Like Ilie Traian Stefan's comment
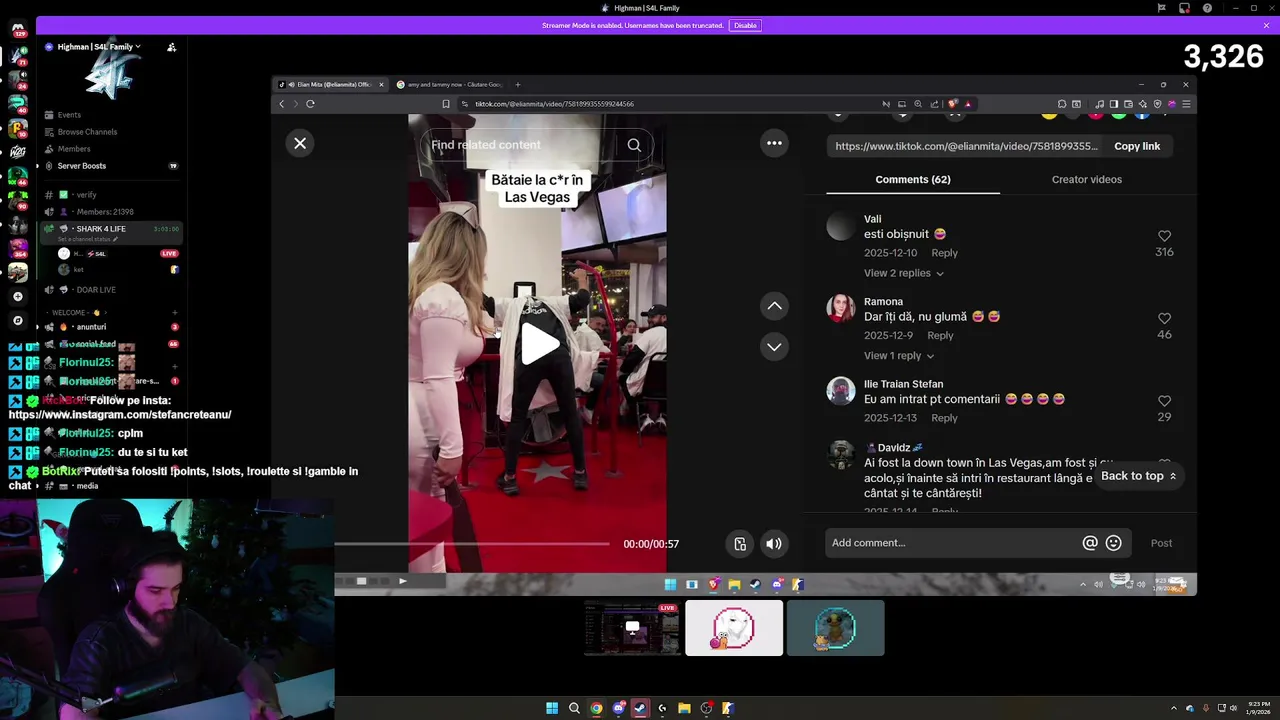Viewport: 1280px width, 720px height. (1164, 401)
